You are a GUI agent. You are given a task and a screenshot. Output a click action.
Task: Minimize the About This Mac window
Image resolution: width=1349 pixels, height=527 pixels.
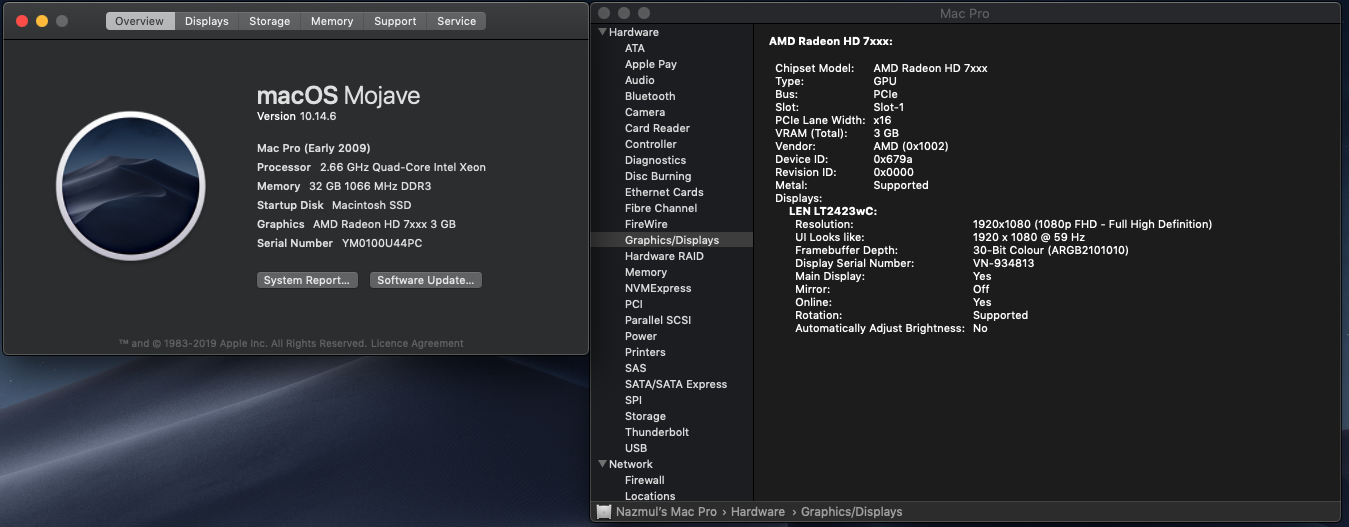coord(41,21)
